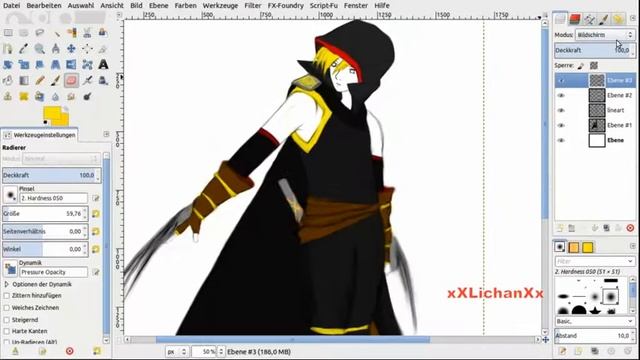Expand Optionen der Dynamik
This screenshot has width=640, height=360.
[7, 284]
